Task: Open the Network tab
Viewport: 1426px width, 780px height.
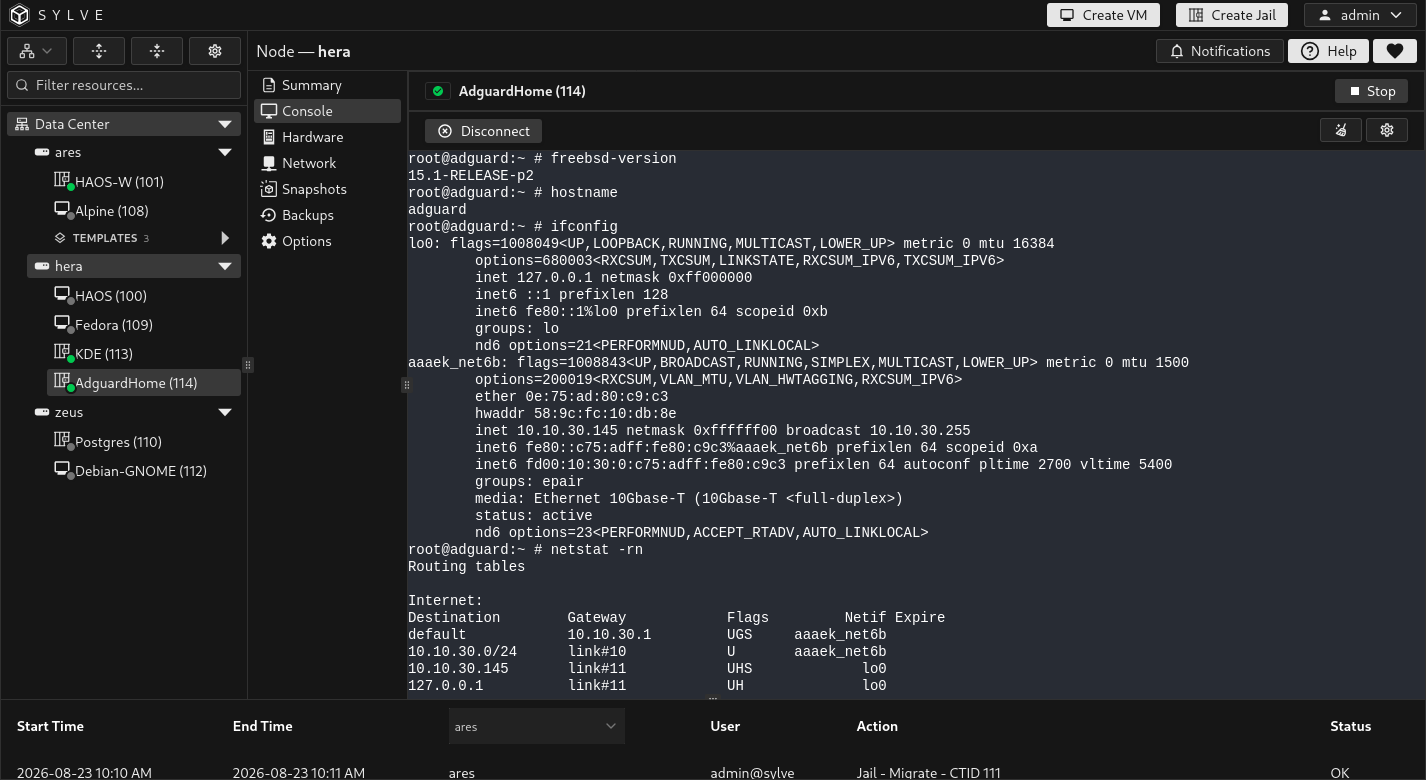Action: point(328,163)
